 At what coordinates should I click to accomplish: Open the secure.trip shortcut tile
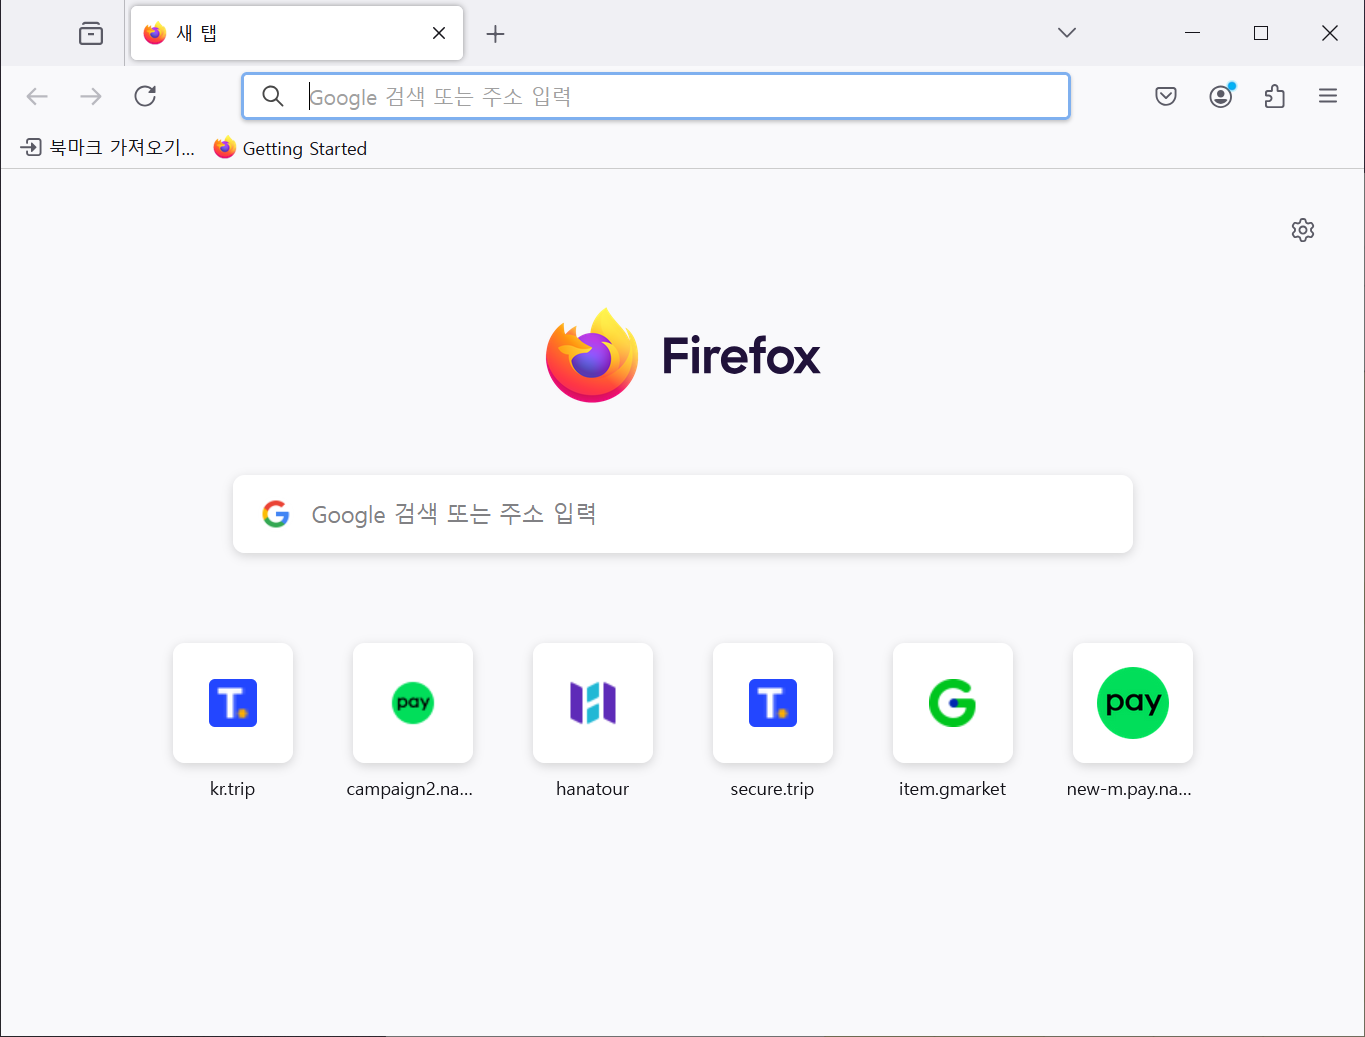point(773,703)
